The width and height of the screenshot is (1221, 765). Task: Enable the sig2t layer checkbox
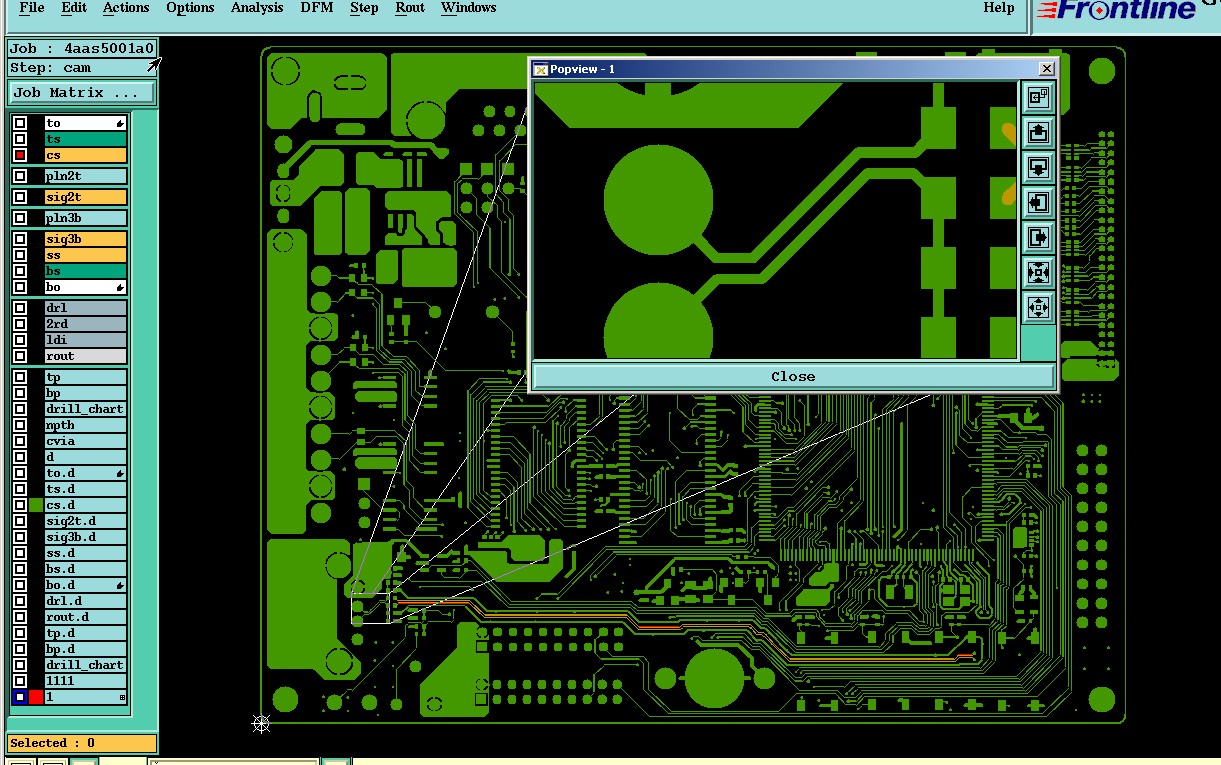tap(20, 197)
